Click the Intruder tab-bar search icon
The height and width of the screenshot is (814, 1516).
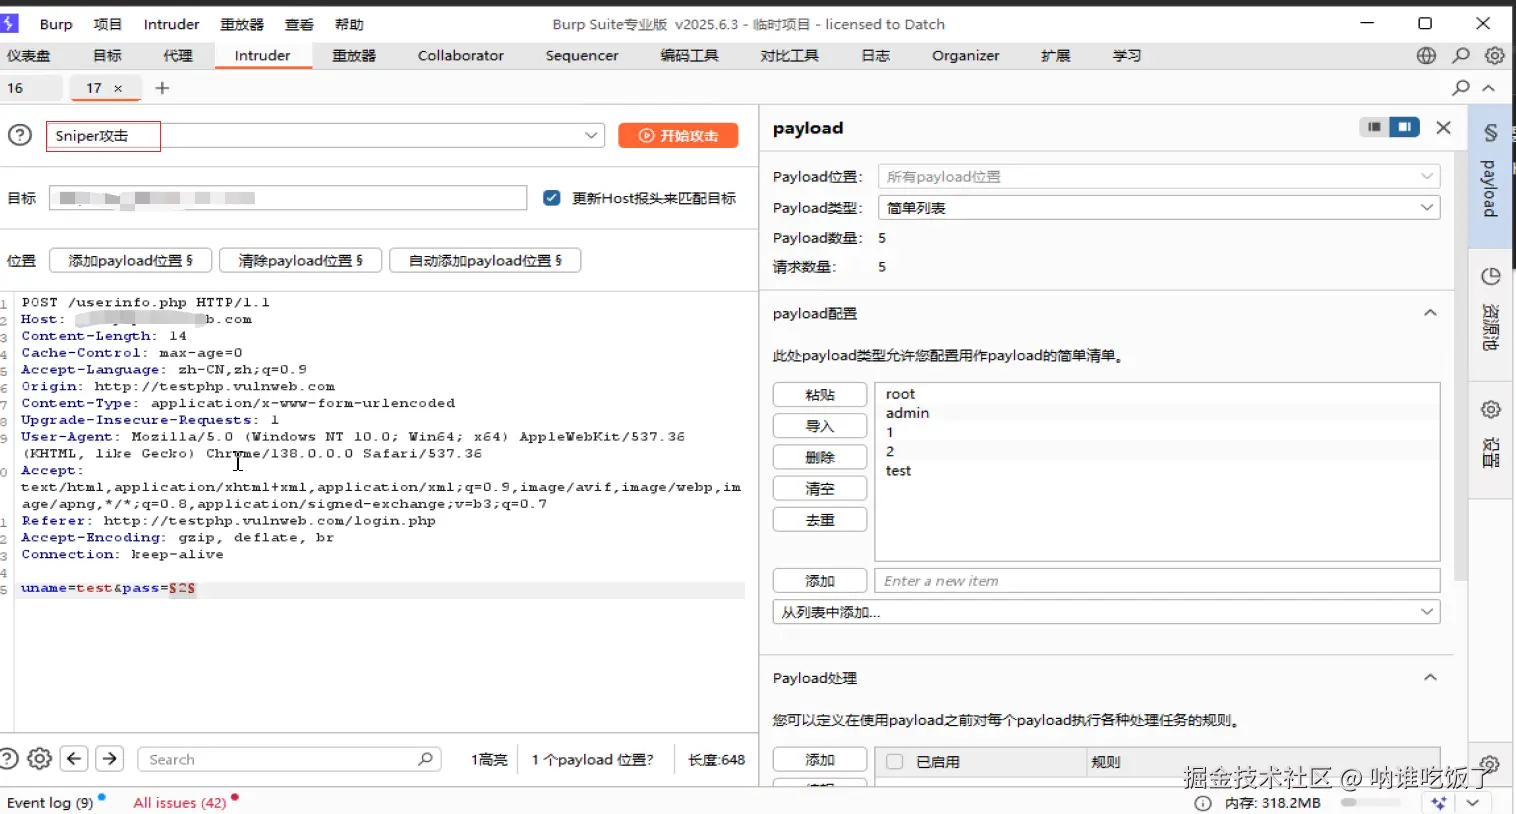[x=1461, y=88]
